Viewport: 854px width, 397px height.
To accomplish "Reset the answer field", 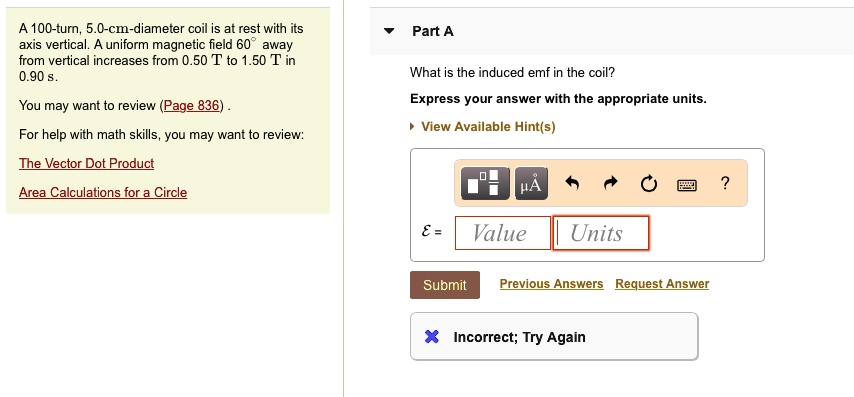I will point(649,184).
